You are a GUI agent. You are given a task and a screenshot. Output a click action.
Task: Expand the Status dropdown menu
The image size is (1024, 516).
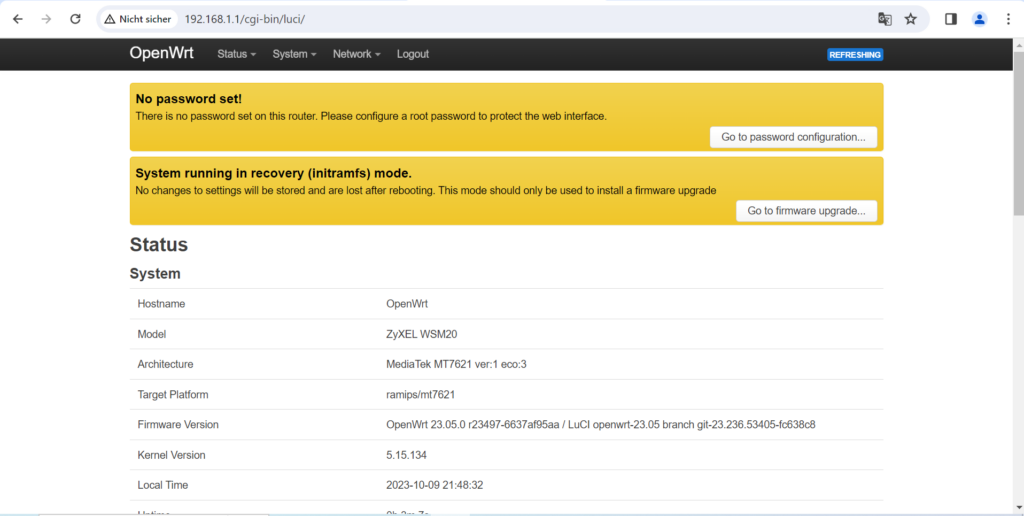click(x=236, y=54)
